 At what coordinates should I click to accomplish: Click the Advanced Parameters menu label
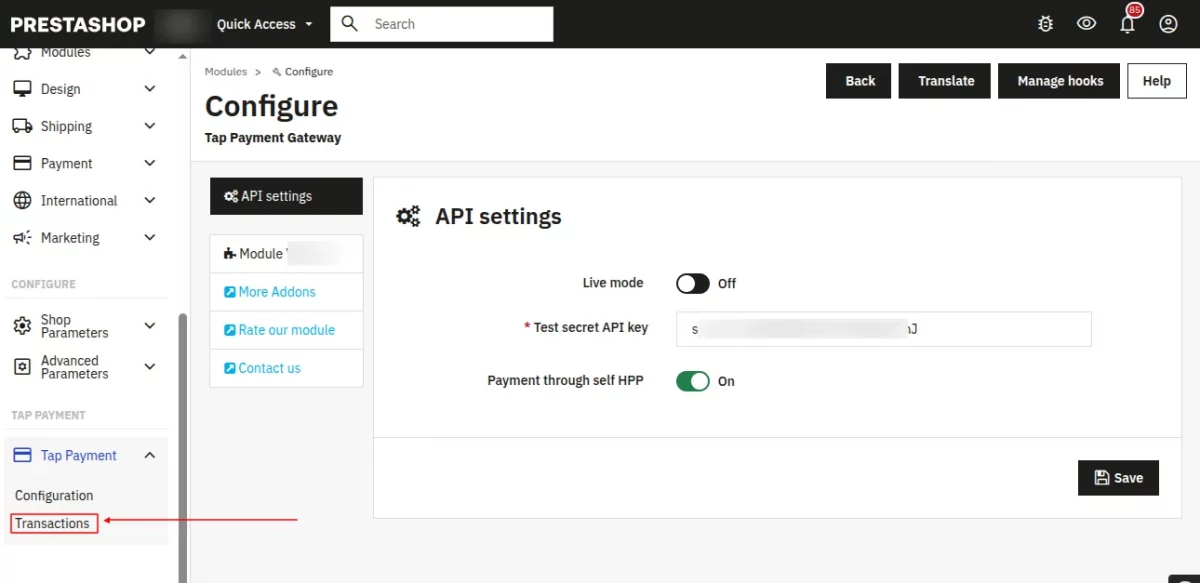tap(74, 367)
